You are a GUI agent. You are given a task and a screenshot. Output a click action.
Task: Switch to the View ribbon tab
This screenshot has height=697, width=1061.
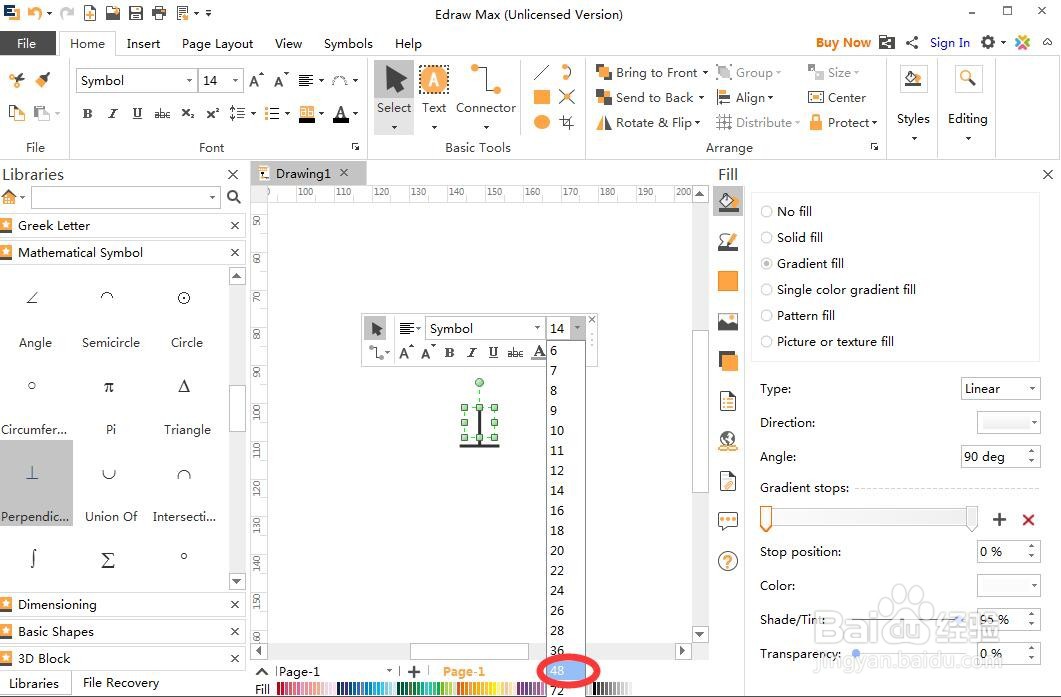tap(288, 43)
